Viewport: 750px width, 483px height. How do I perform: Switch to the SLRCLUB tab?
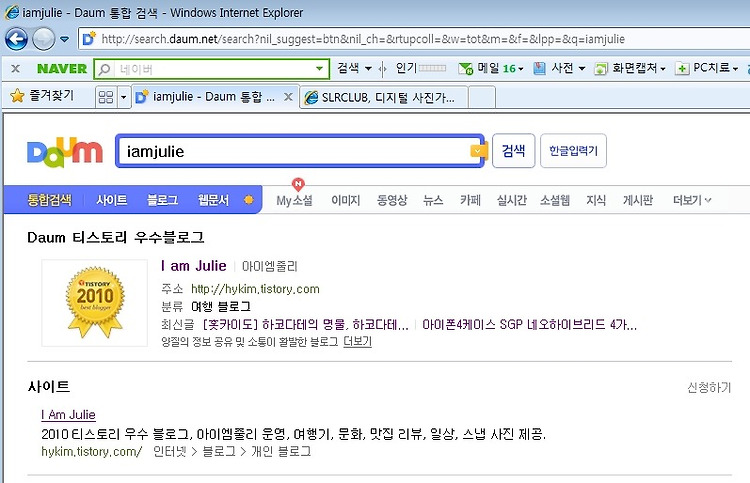[384, 98]
